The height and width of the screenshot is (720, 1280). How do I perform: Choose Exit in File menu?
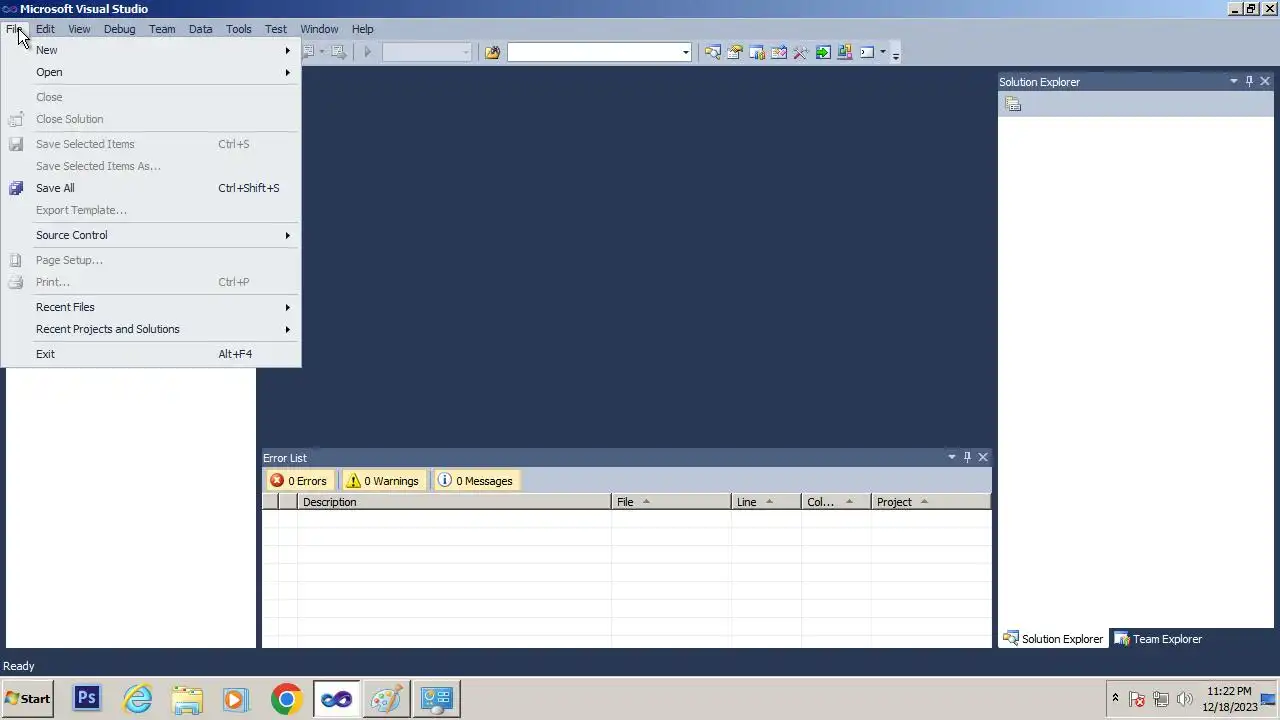coord(150,354)
